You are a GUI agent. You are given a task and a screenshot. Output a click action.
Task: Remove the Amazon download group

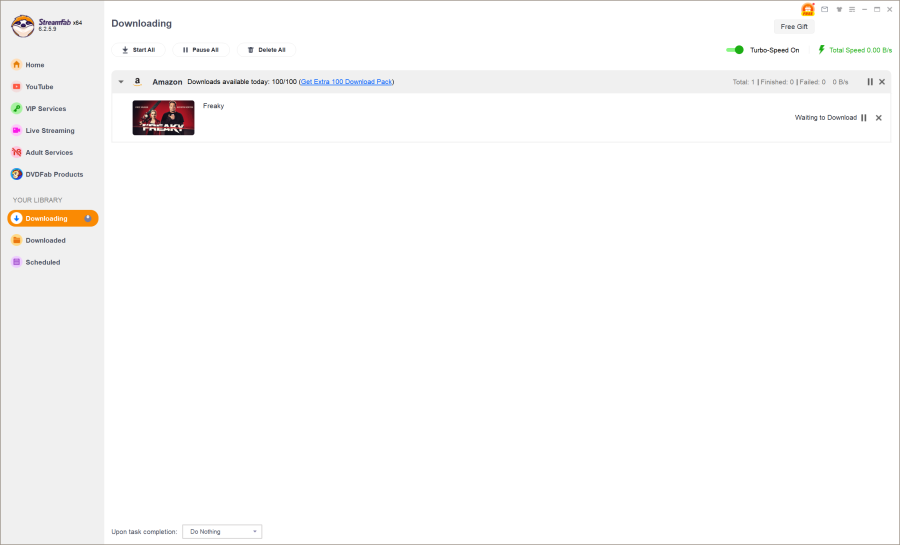point(882,82)
